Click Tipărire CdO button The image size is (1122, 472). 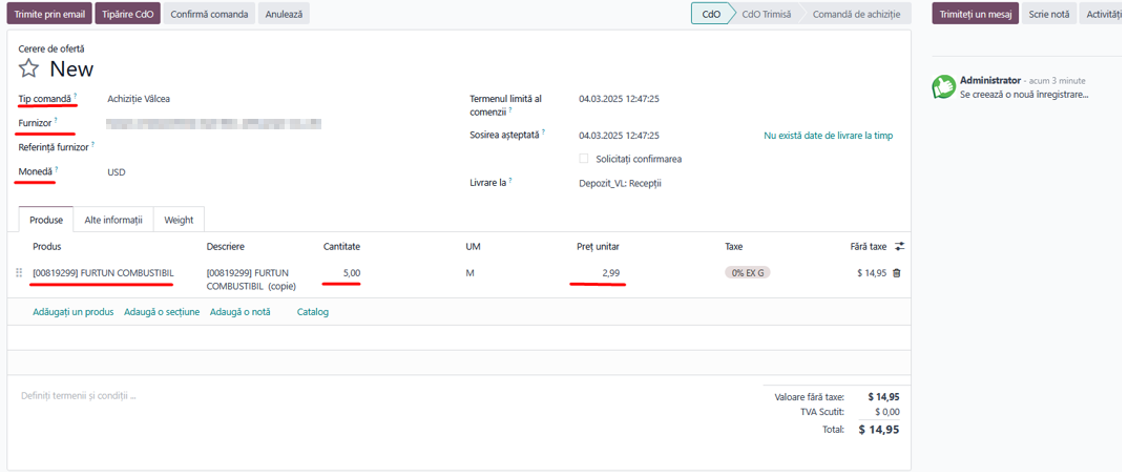tap(127, 14)
